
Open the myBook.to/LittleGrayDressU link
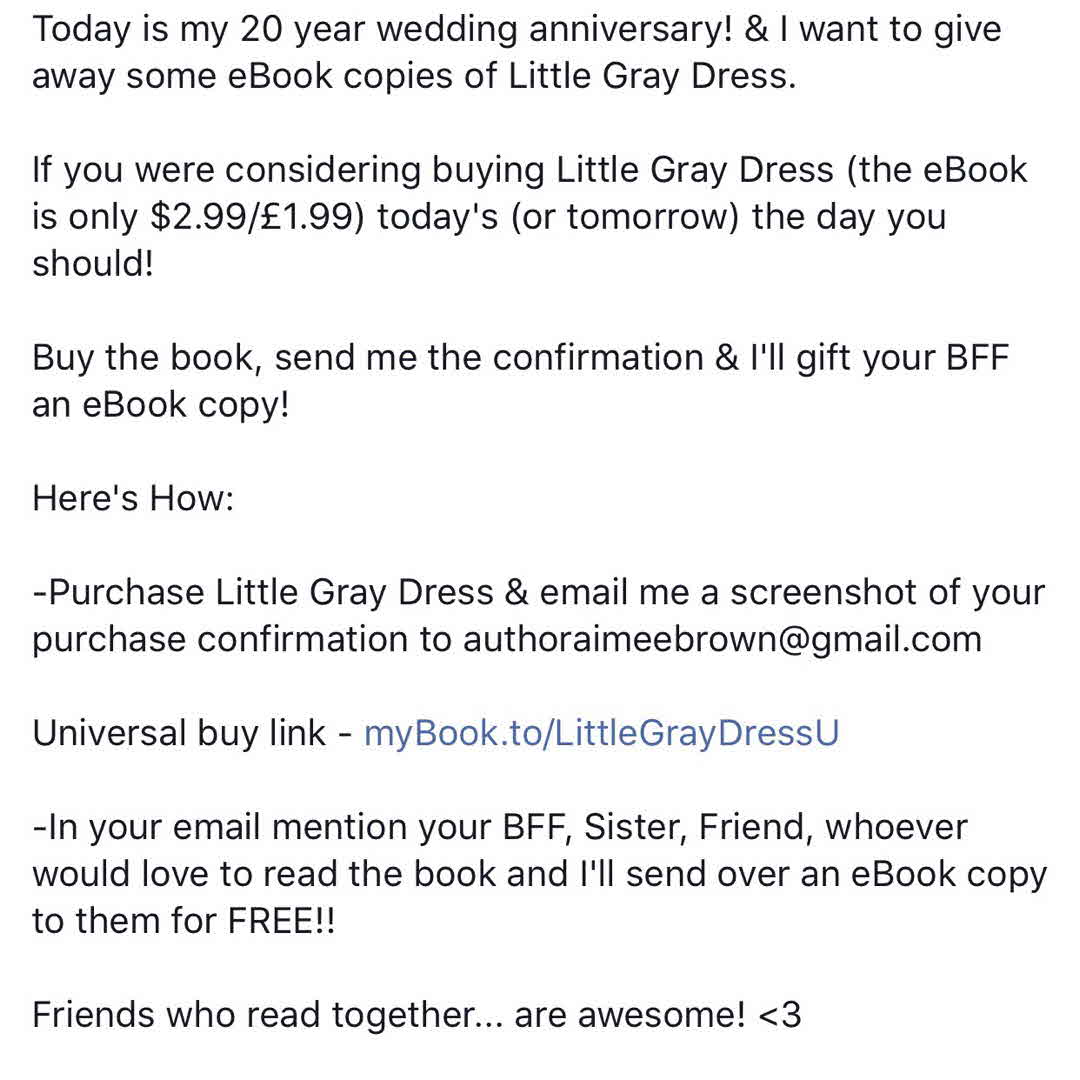pos(601,734)
